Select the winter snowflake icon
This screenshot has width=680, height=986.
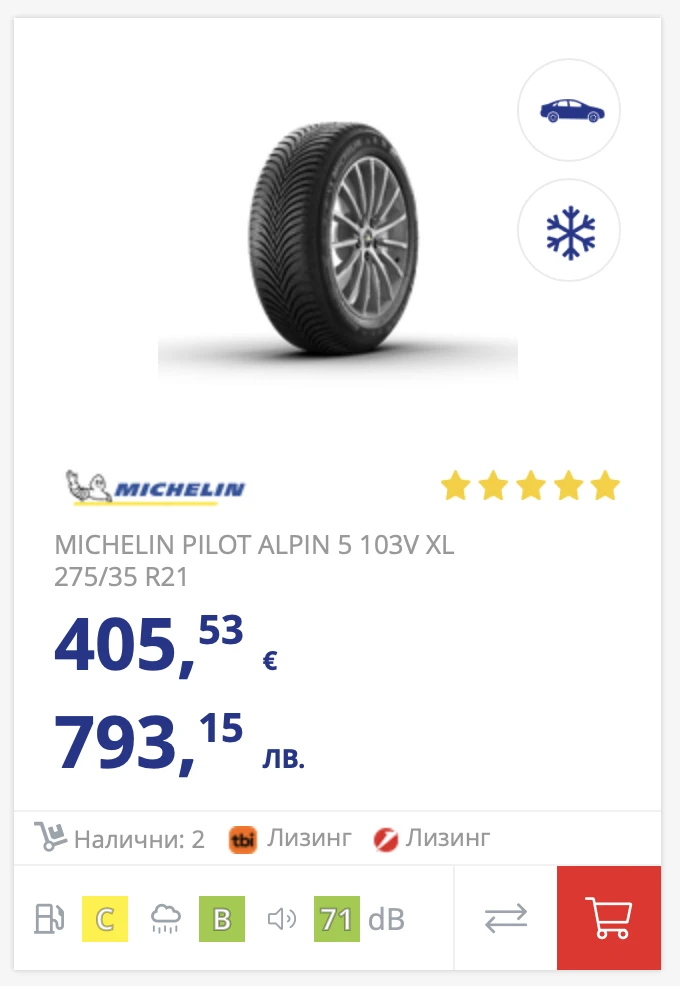point(568,229)
